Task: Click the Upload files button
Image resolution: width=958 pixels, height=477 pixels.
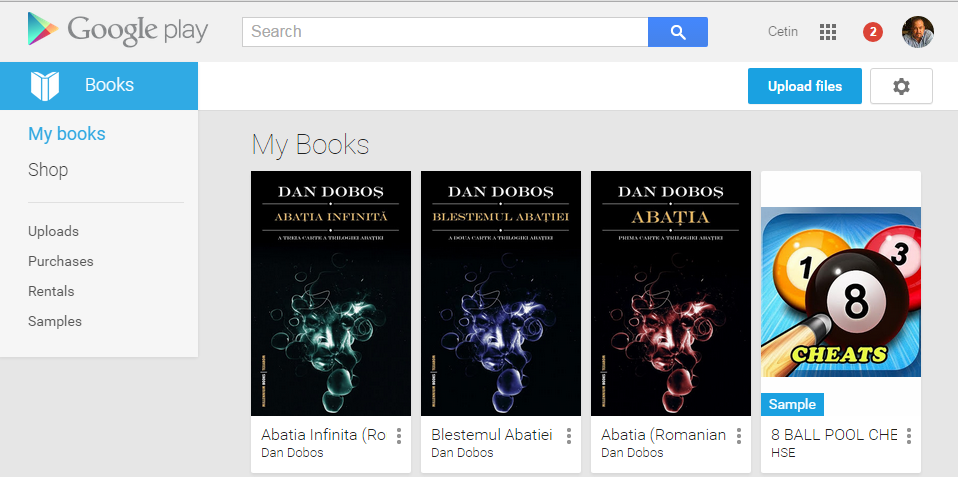Action: (x=805, y=86)
